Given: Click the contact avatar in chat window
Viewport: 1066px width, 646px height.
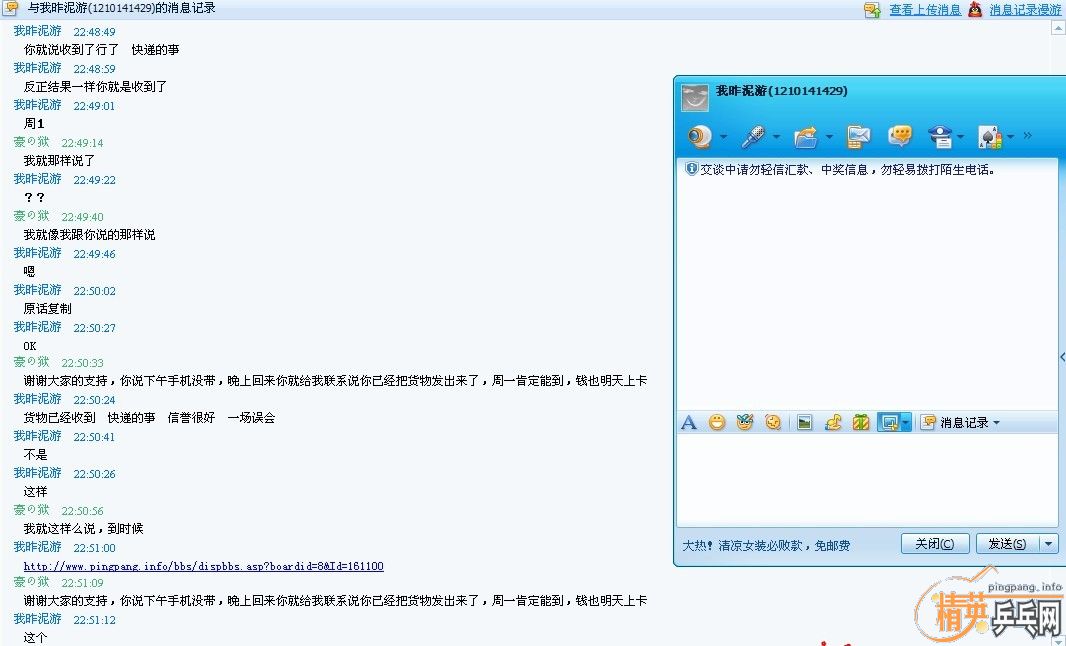Looking at the screenshot, I should coord(695,98).
